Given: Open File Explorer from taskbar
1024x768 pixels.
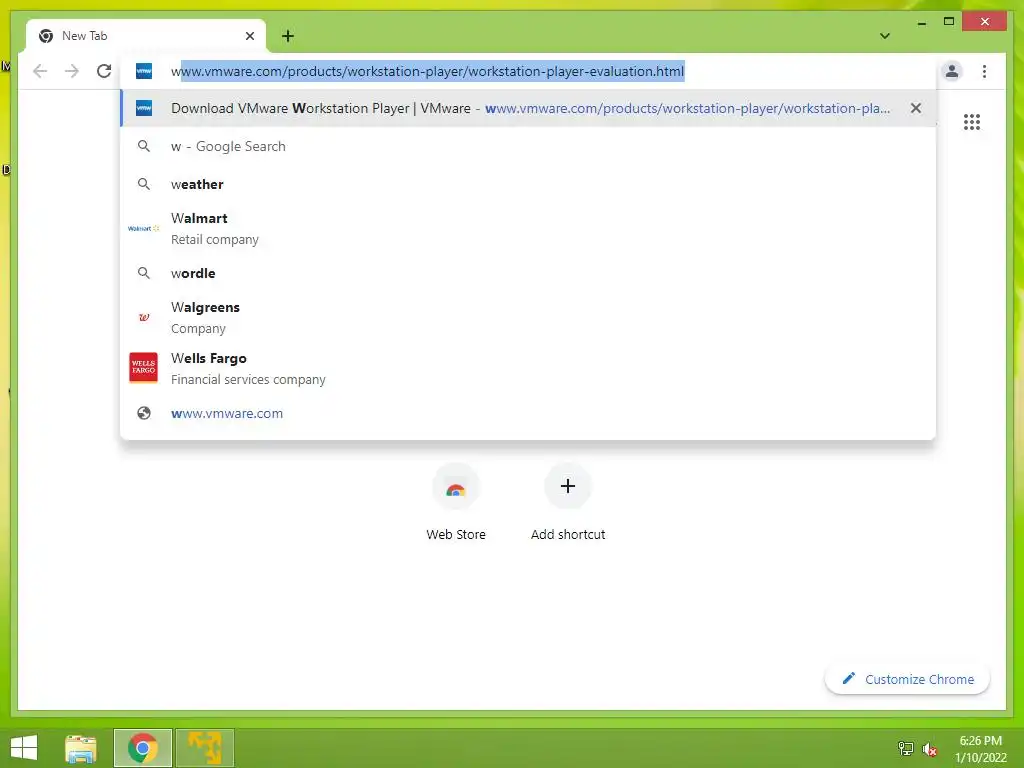Looking at the screenshot, I should pyautogui.click(x=81, y=748).
